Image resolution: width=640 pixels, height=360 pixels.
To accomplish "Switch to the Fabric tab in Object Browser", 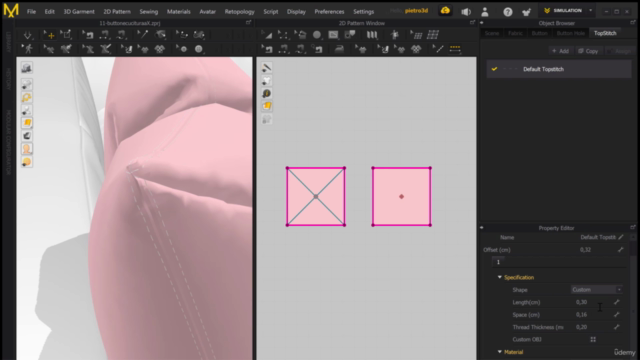I will 515,33.
